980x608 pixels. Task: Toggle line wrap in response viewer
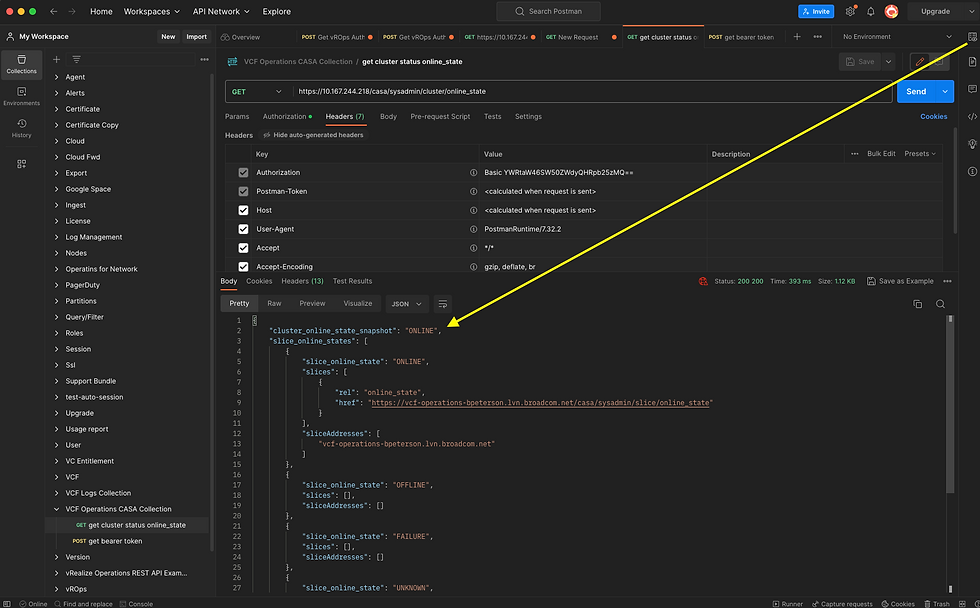pyautogui.click(x=442, y=304)
